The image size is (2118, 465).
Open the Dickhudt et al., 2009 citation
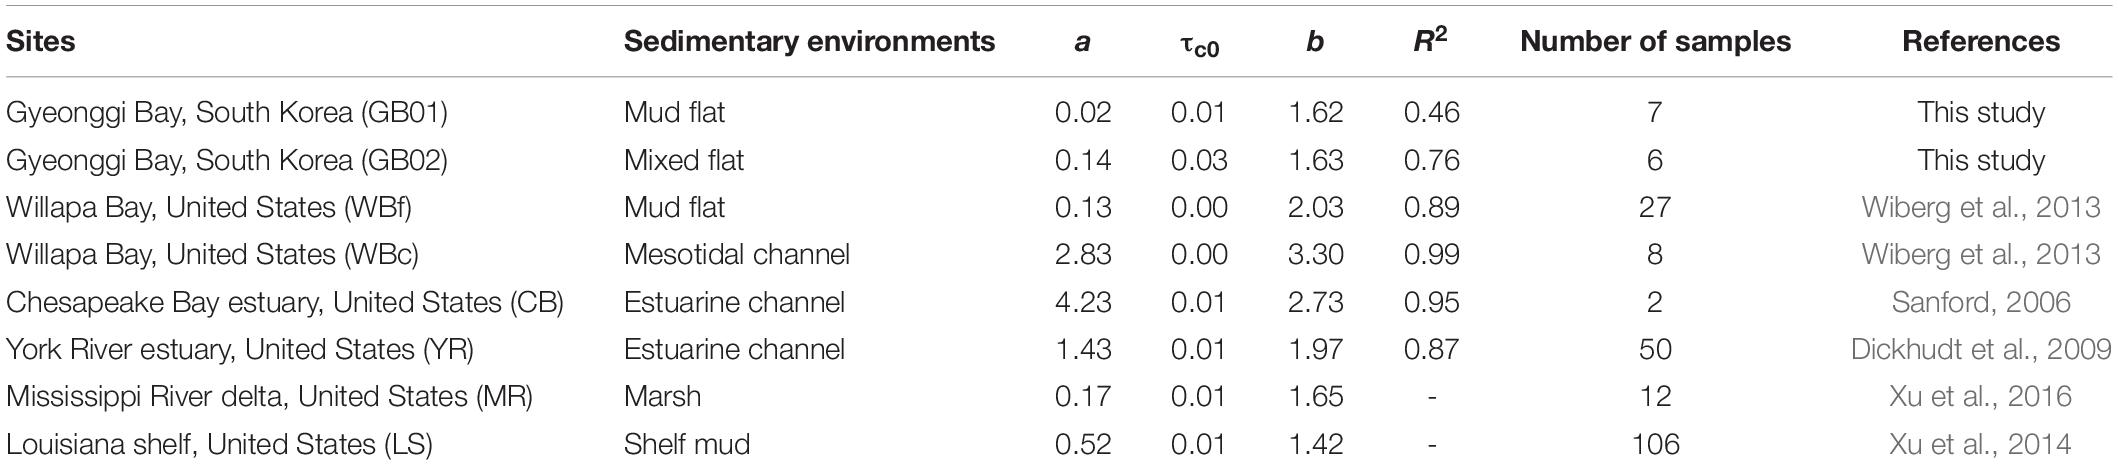(x=1981, y=349)
